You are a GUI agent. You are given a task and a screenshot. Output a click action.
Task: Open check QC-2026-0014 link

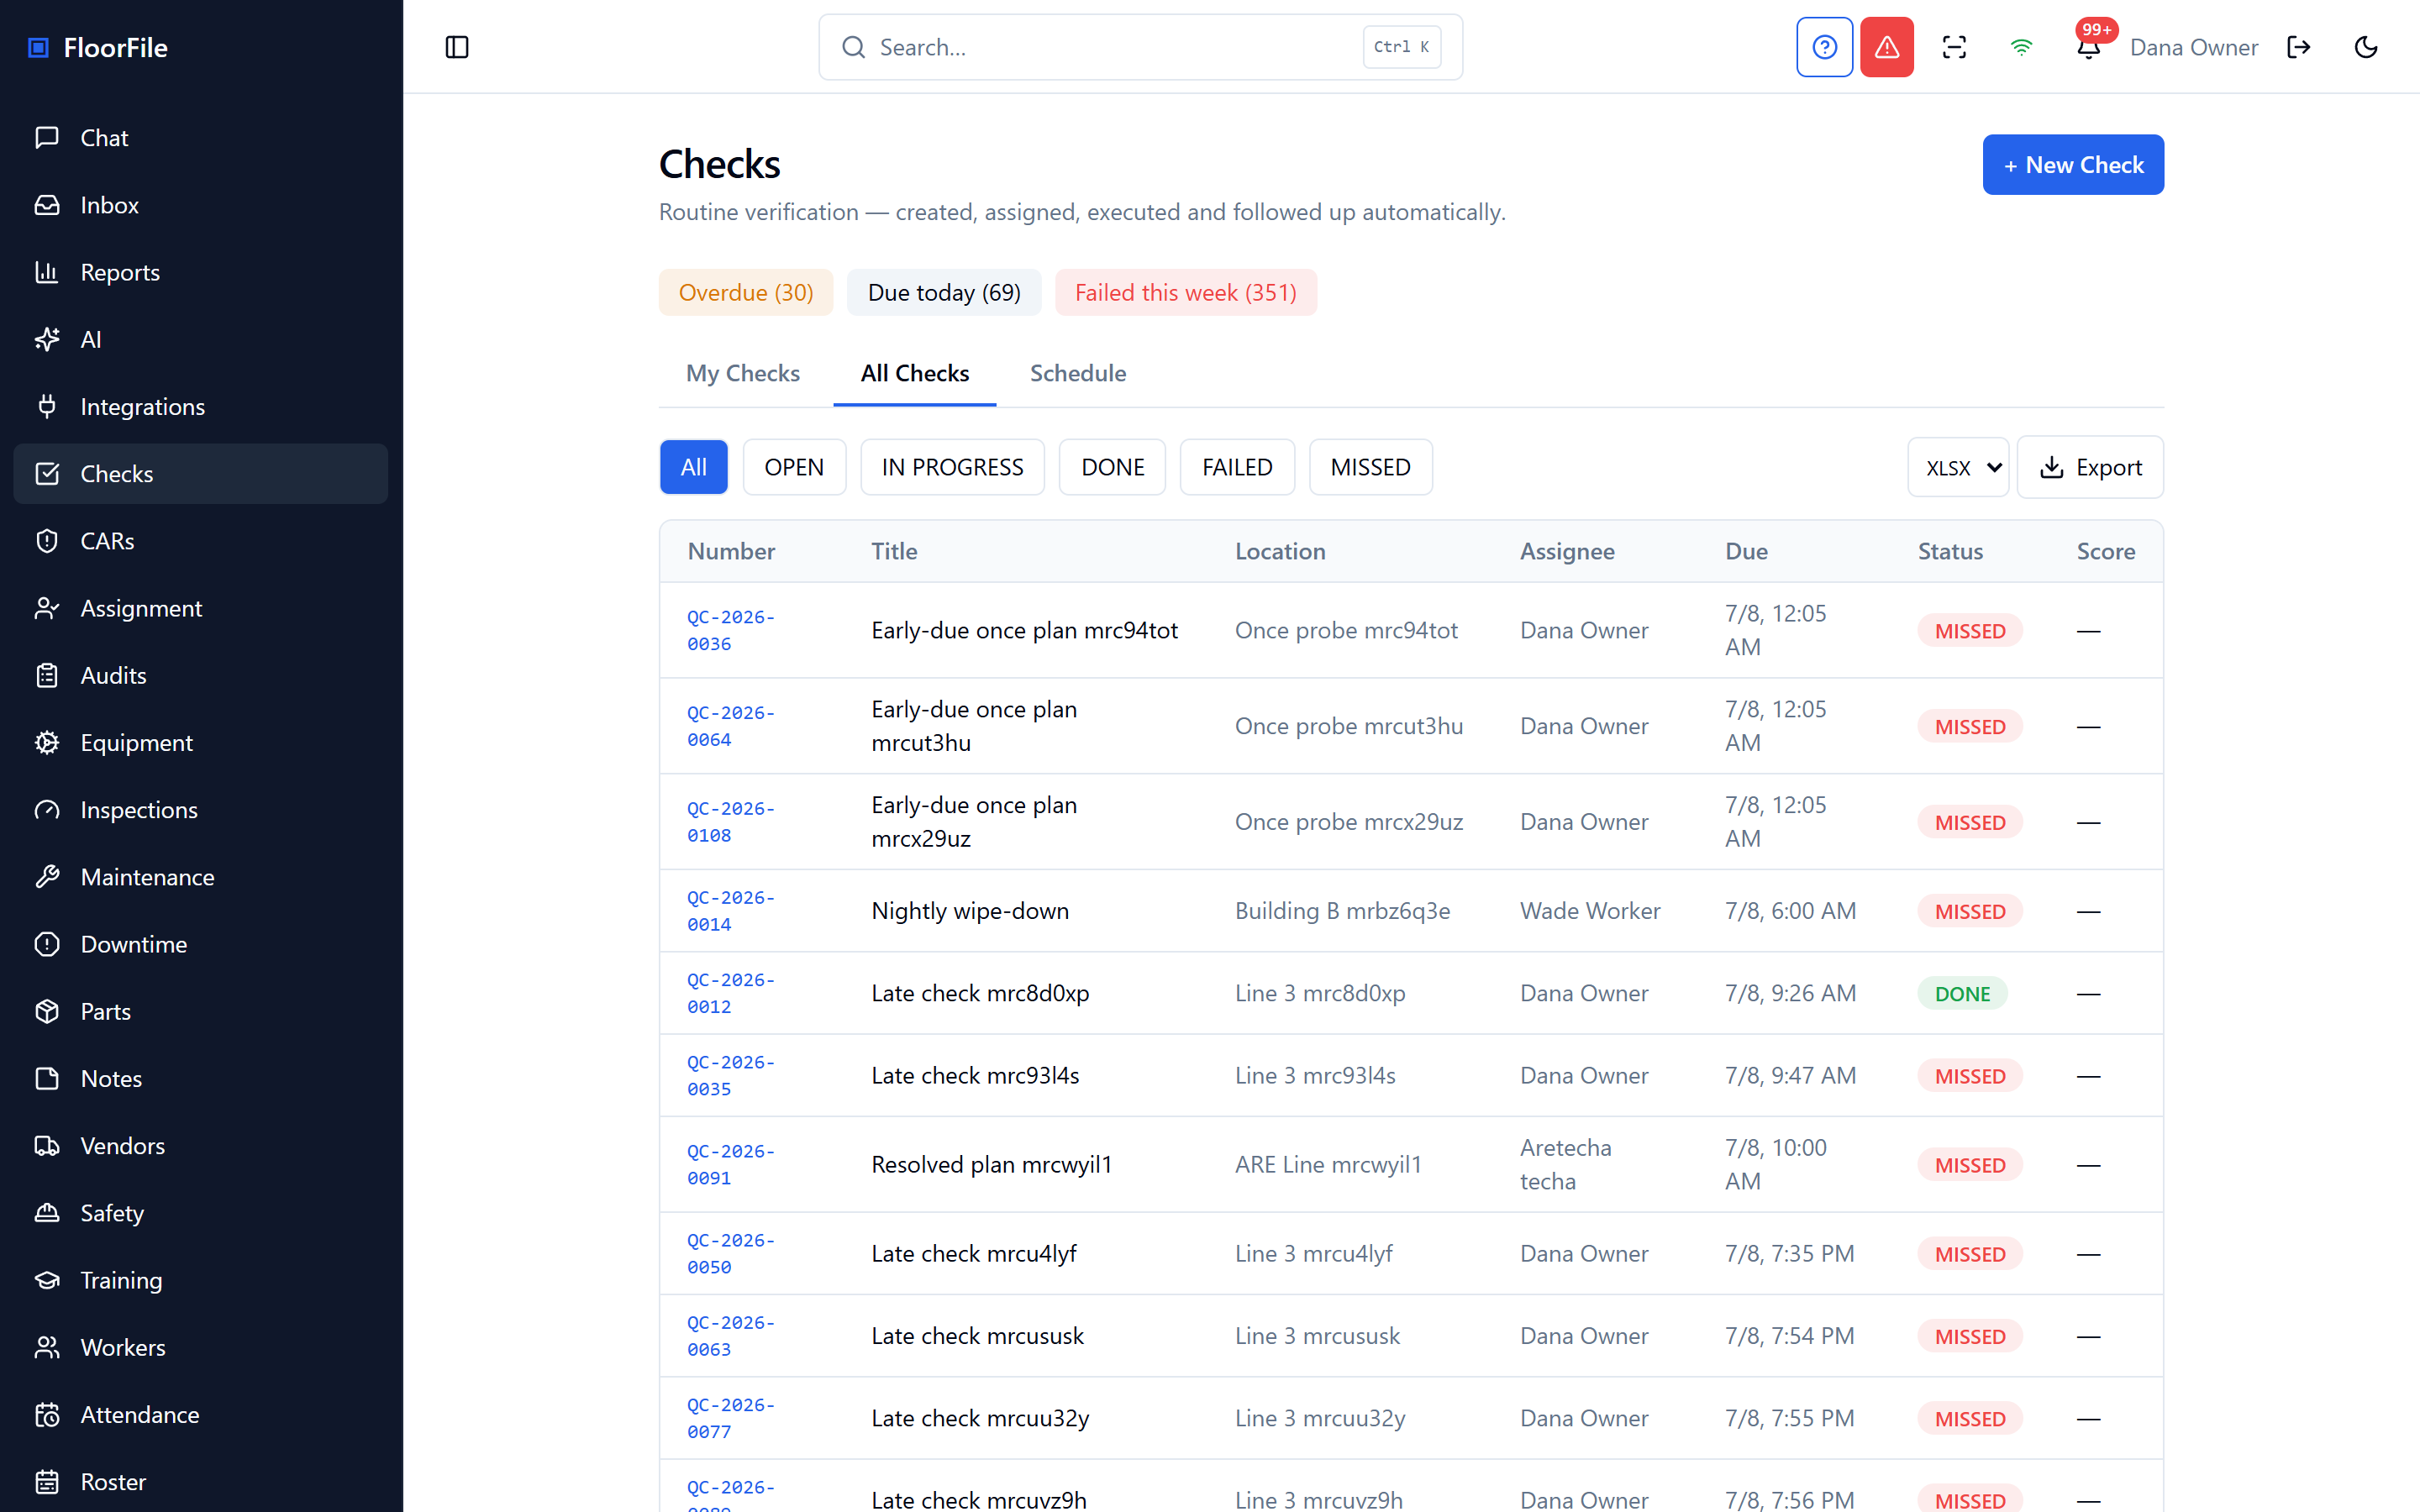731,911
